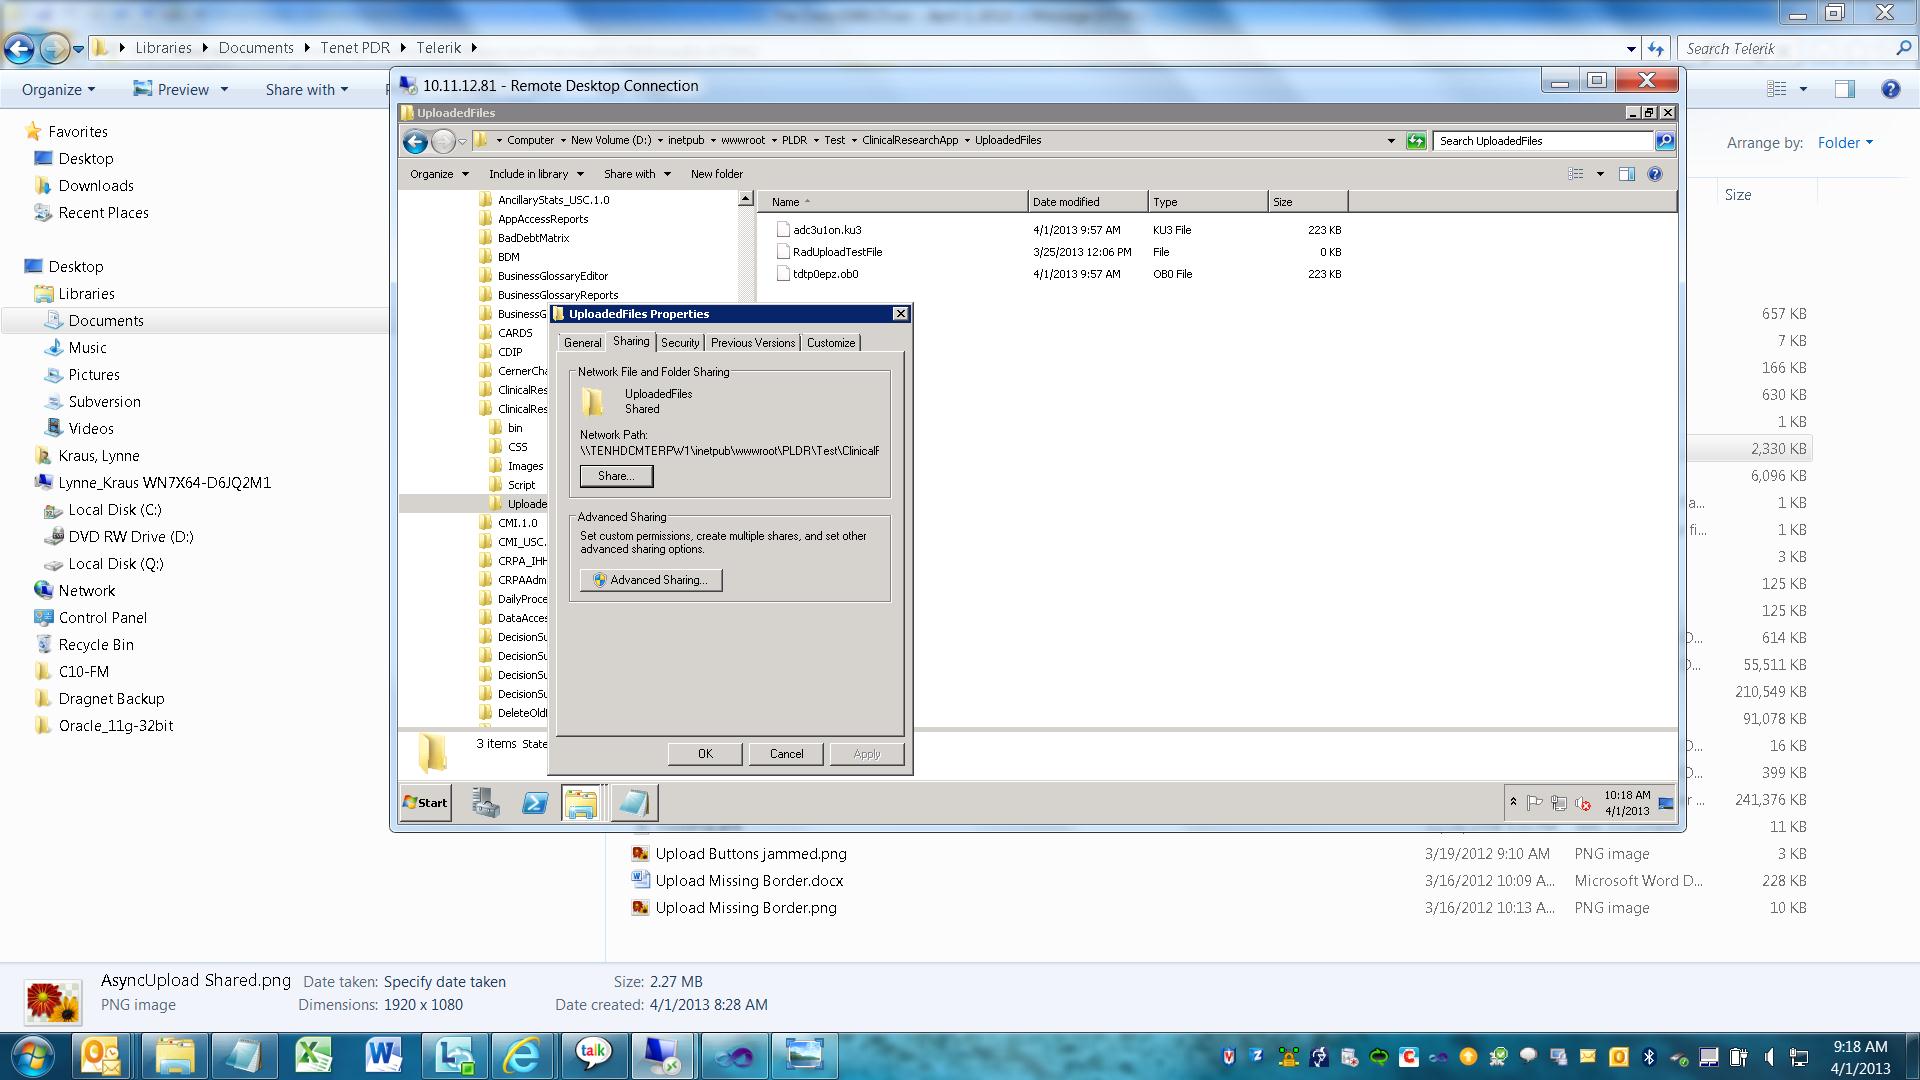Viewport: 1920px width, 1080px height.
Task: Open the Include in library dropdown
Action: pos(536,174)
